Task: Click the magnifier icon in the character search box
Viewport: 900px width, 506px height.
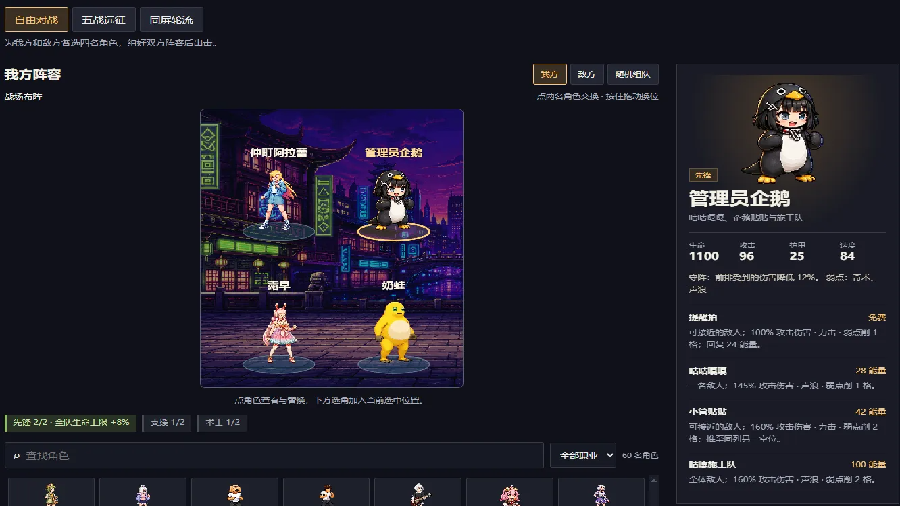Action: point(17,456)
